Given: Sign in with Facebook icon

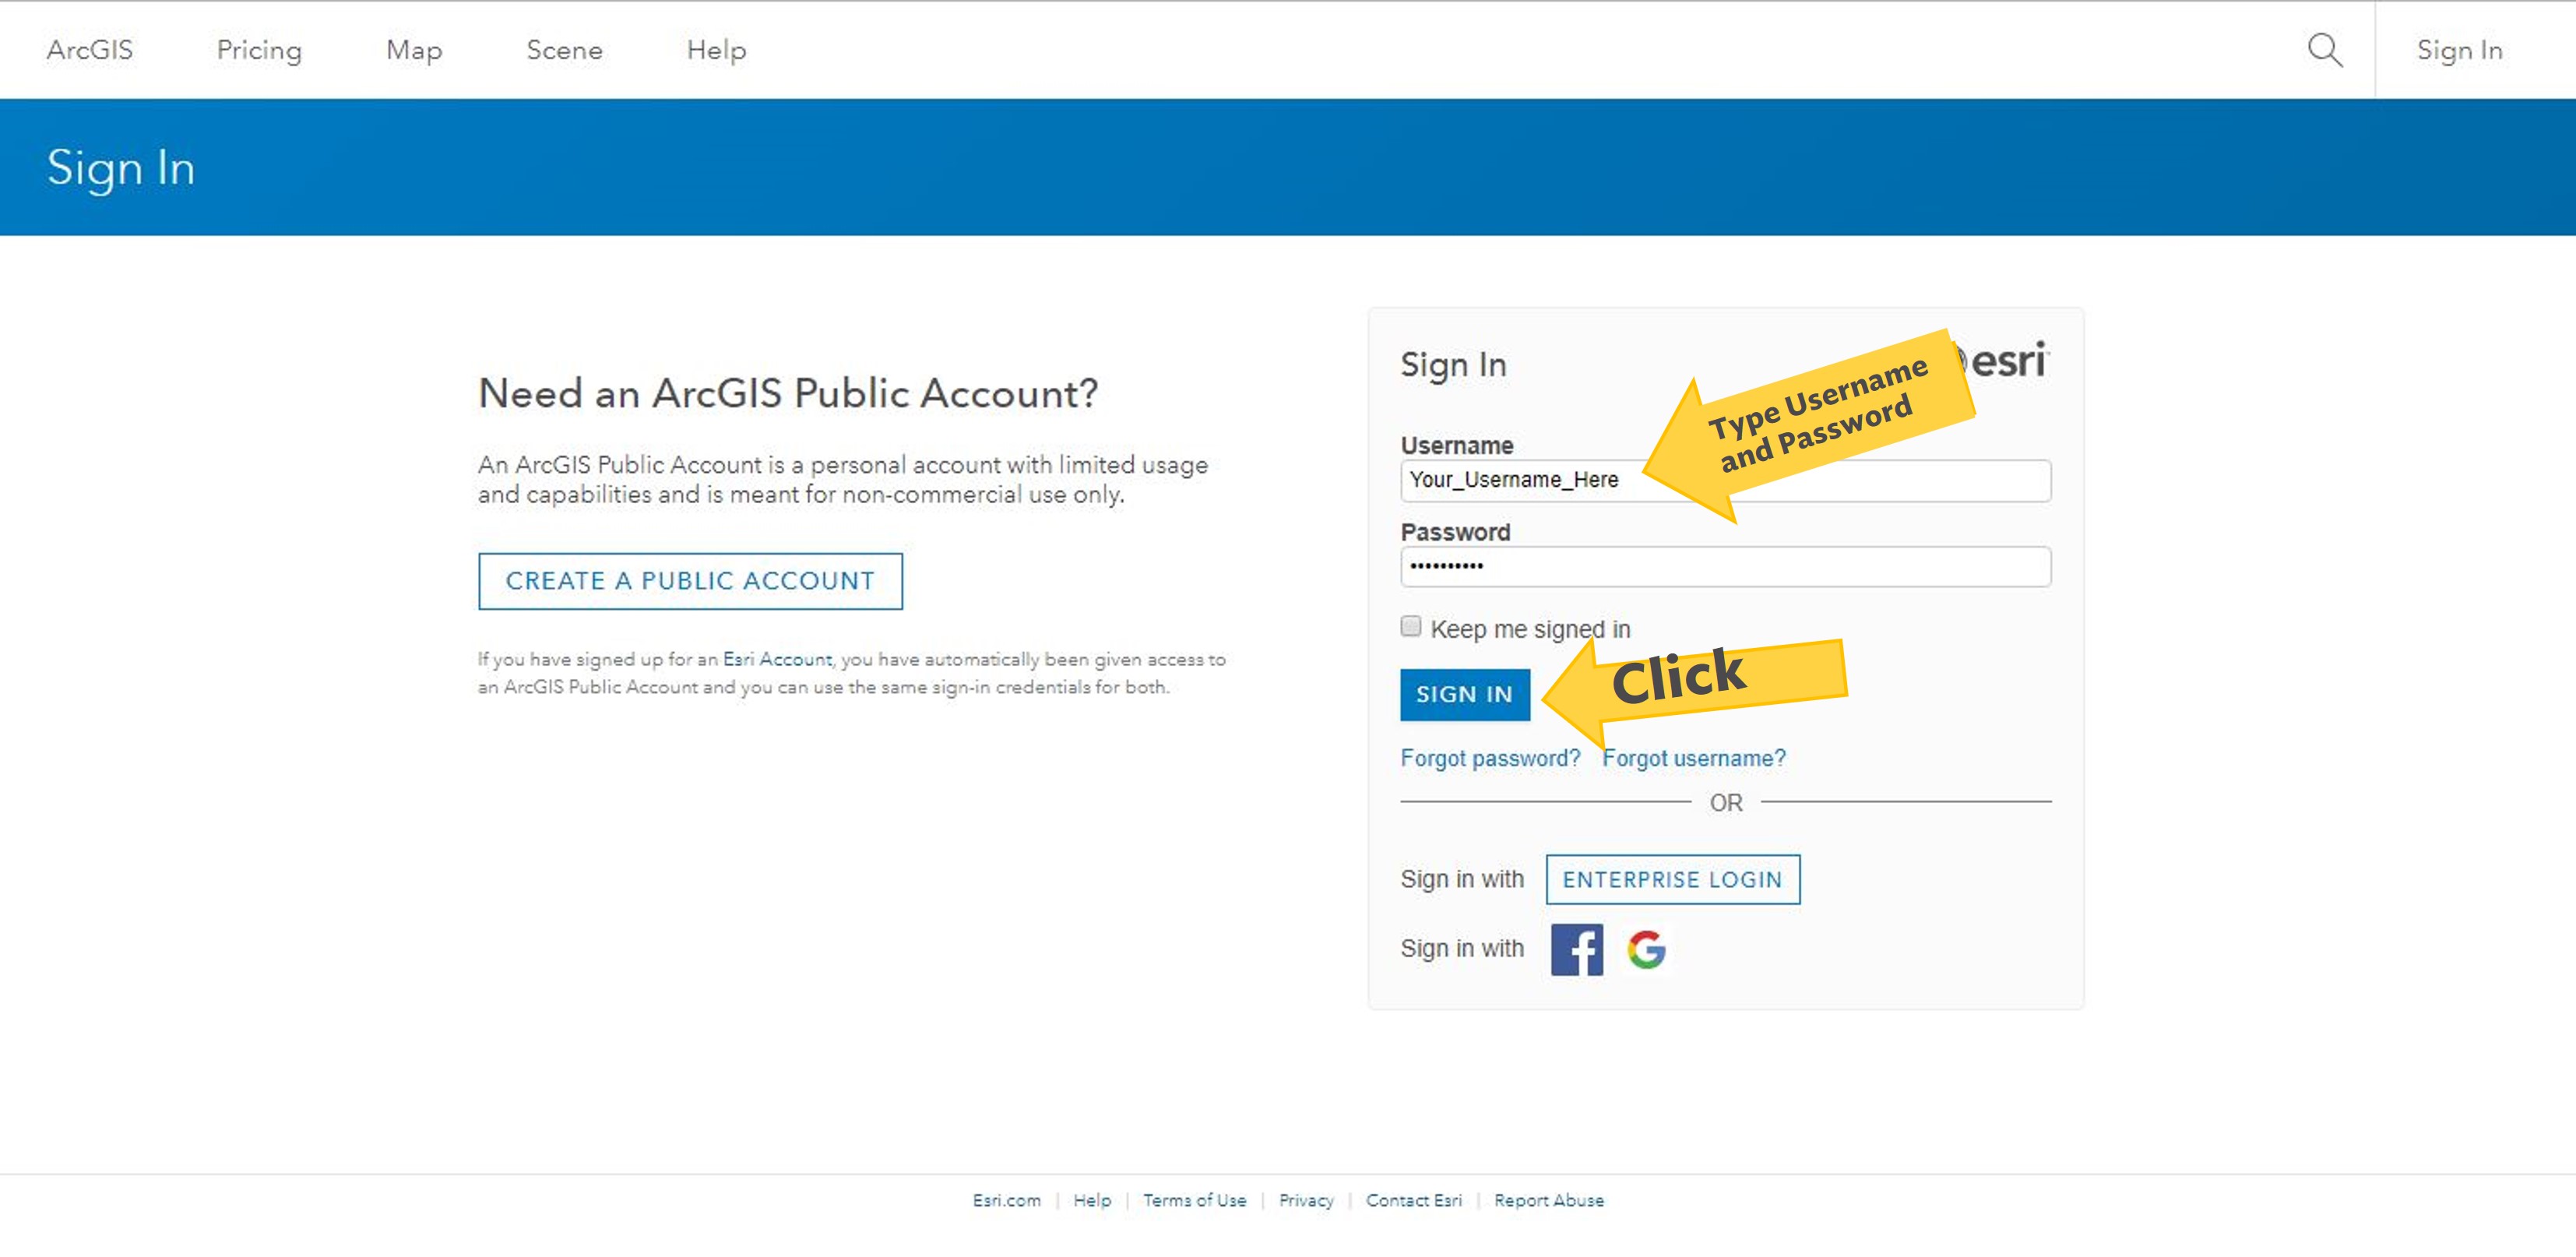Looking at the screenshot, I should click(1576, 949).
